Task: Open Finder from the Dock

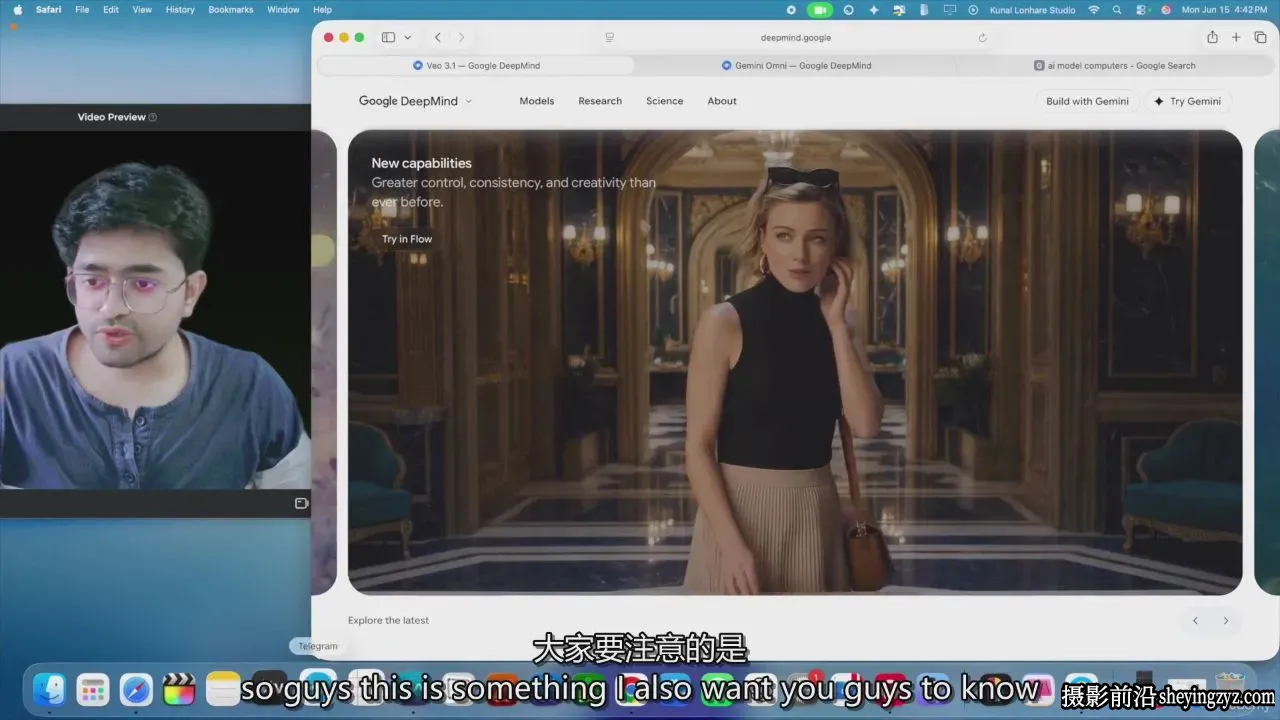Action: click(x=49, y=689)
